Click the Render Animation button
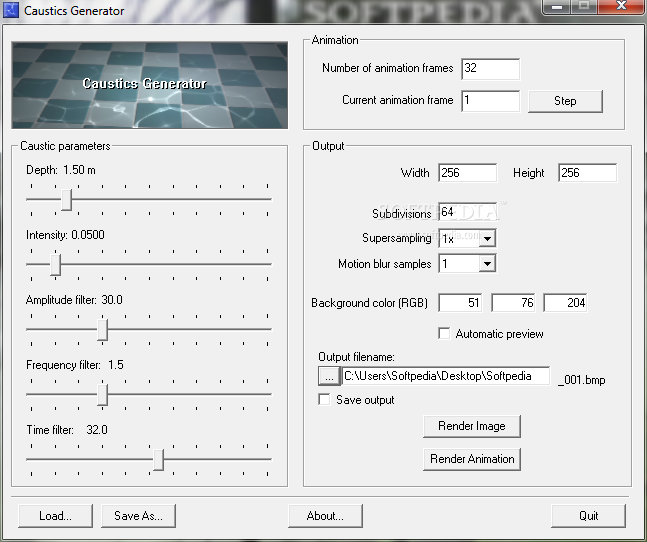Viewport: 647px width, 542px height. click(472, 459)
